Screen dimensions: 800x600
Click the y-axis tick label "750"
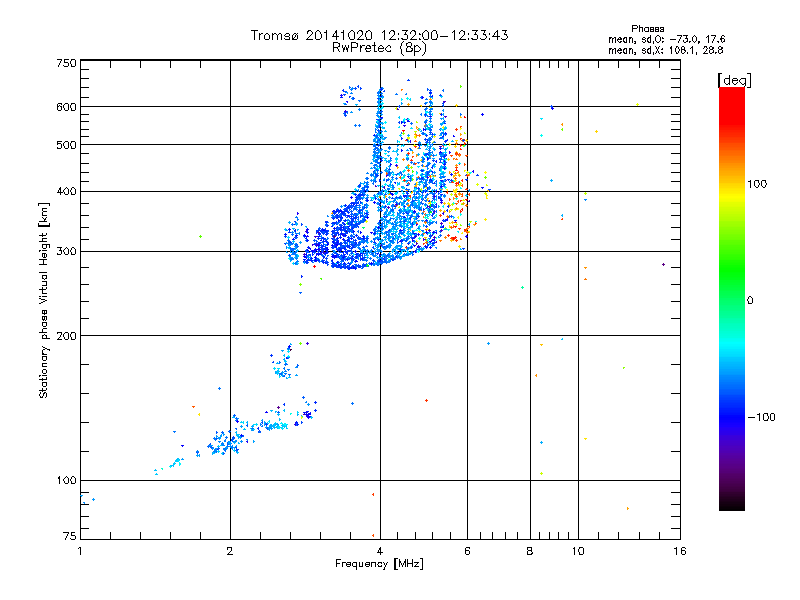coord(66,63)
